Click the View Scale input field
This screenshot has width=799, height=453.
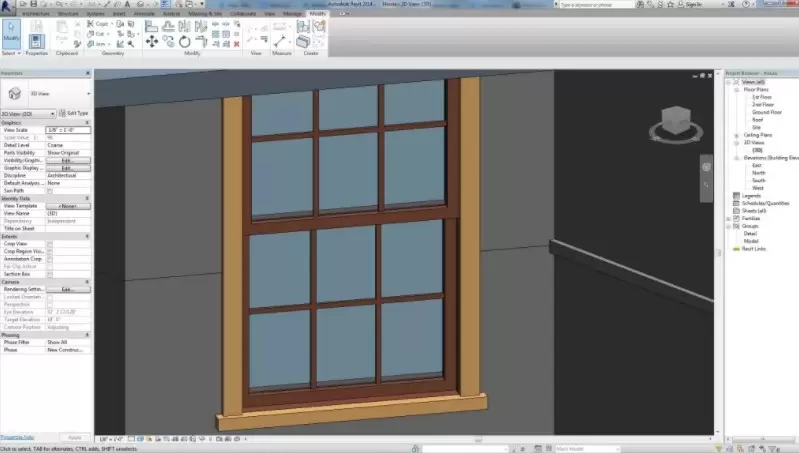(68, 130)
